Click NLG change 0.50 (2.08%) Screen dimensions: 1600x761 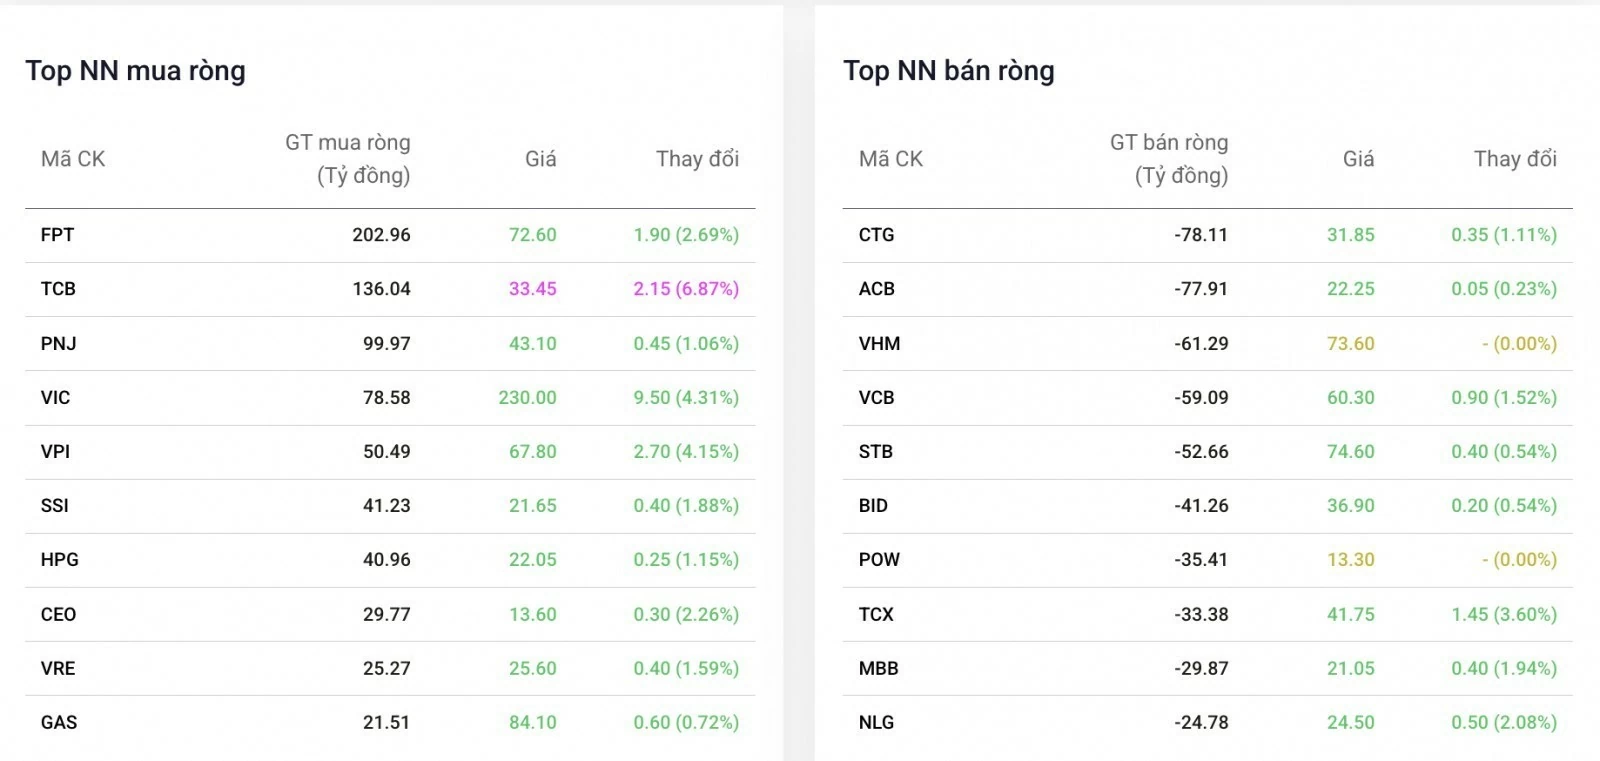click(x=1504, y=723)
